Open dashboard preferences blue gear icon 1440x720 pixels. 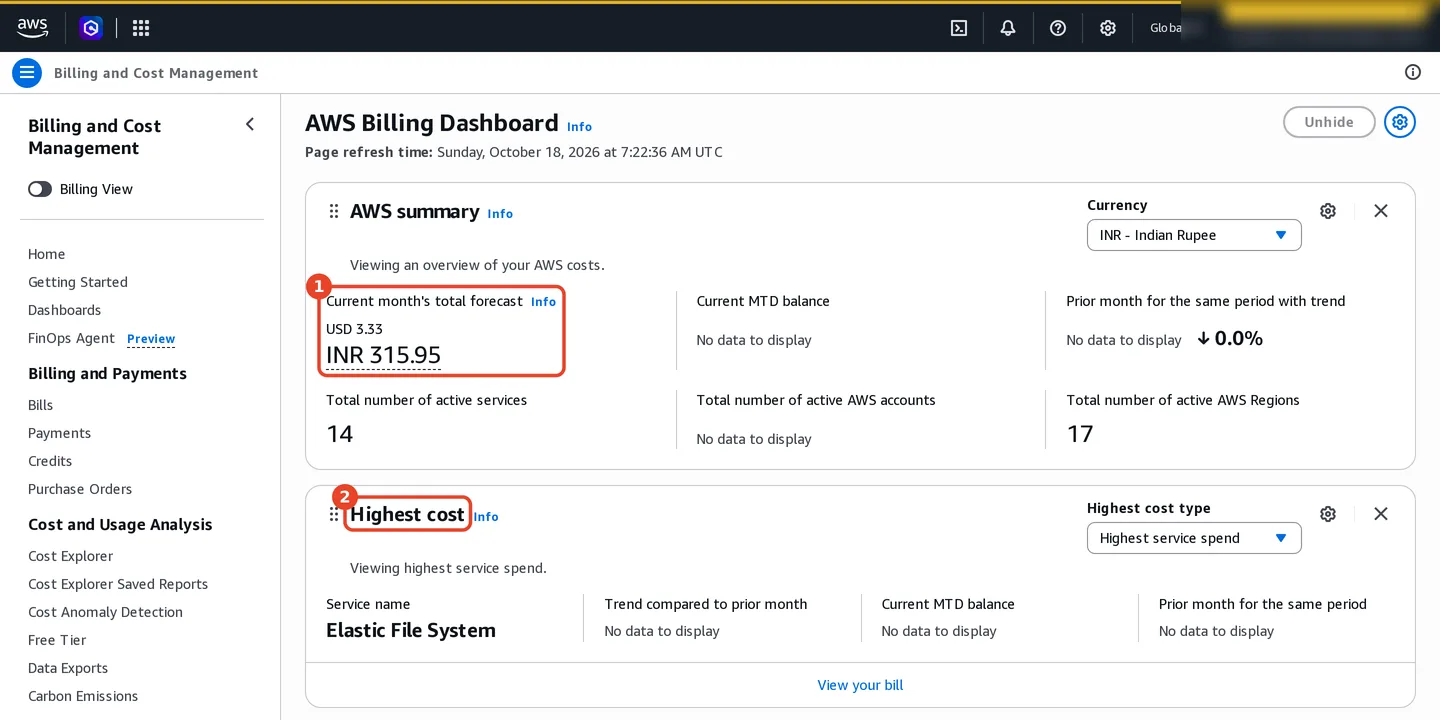(x=1400, y=122)
